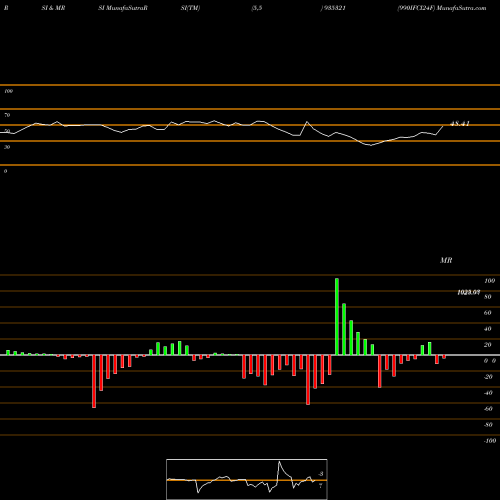Click the SI(TM) header label

tap(190, 8)
